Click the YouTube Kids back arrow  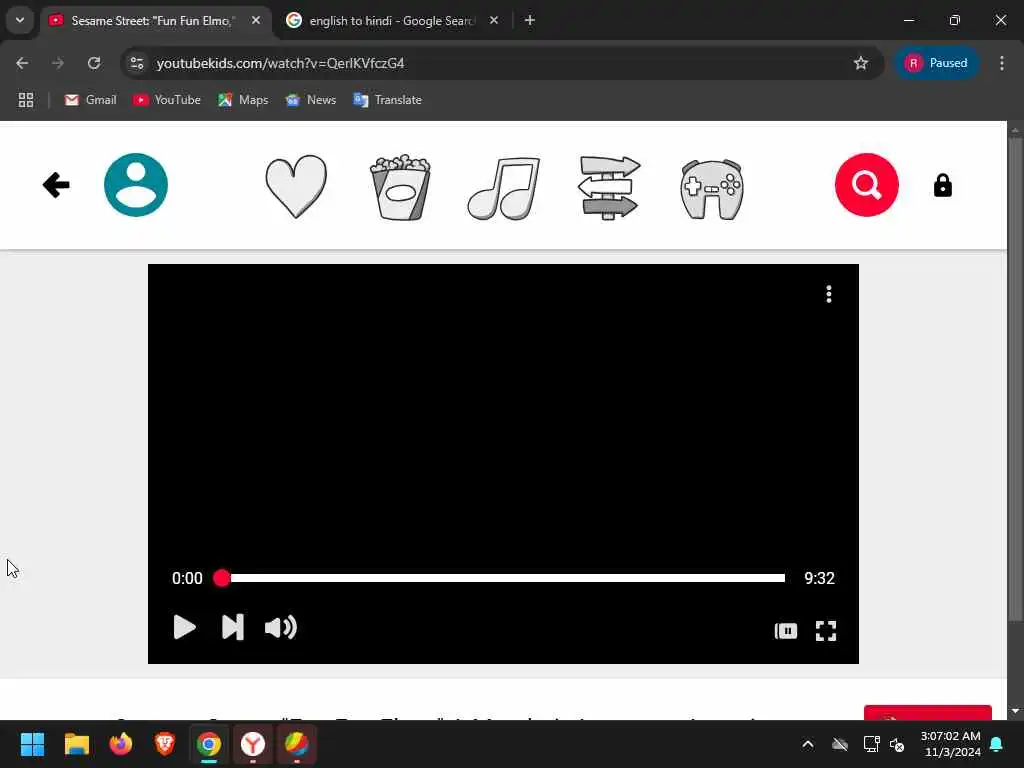click(x=56, y=185)
